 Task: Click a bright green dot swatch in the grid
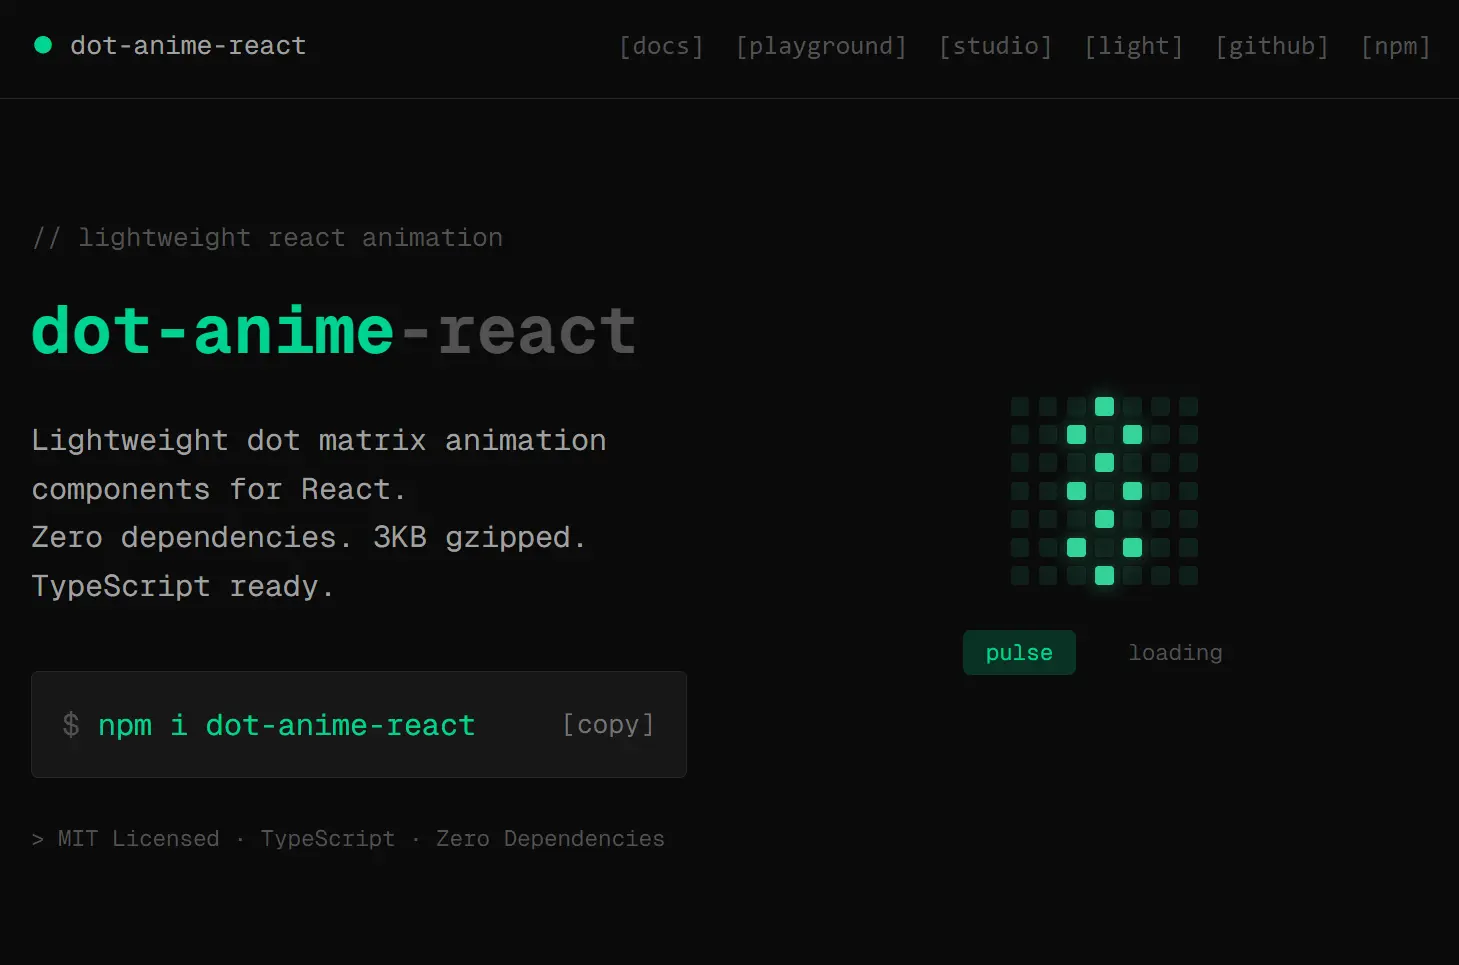point(1076,435)
